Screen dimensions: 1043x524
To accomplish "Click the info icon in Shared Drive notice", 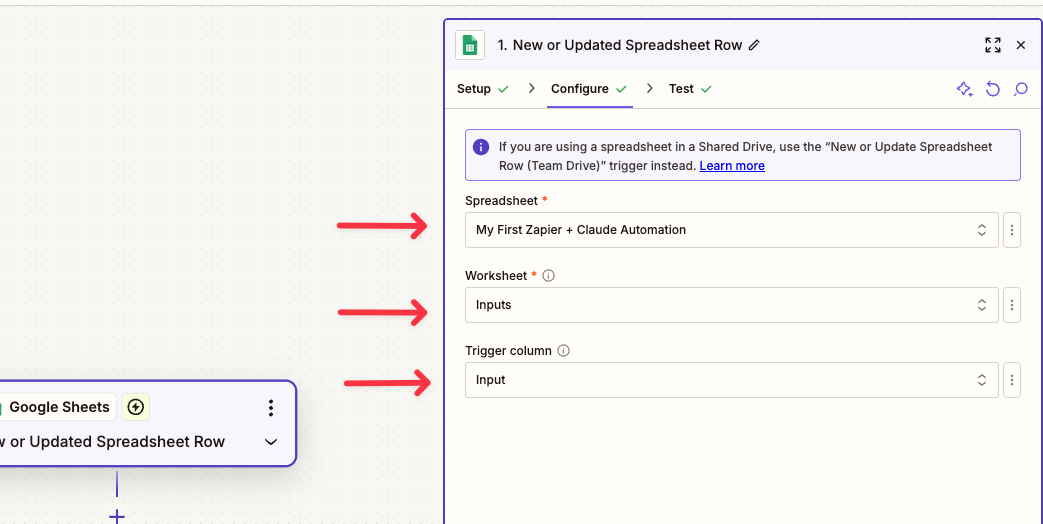I will click(481, 147).
